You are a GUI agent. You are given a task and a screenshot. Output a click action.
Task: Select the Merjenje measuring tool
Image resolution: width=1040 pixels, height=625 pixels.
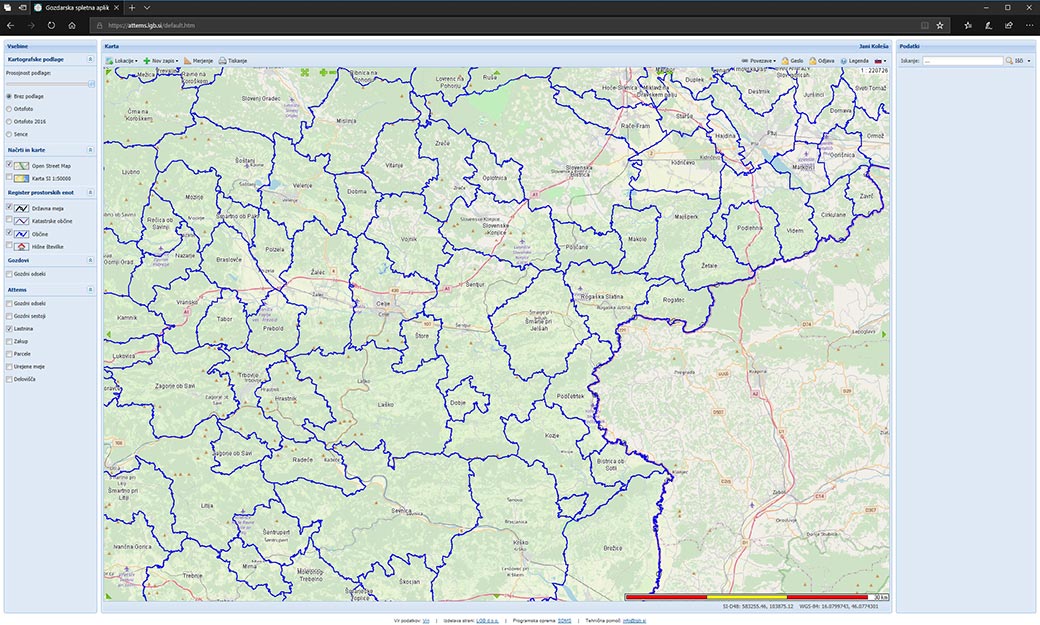coord(188,61)
